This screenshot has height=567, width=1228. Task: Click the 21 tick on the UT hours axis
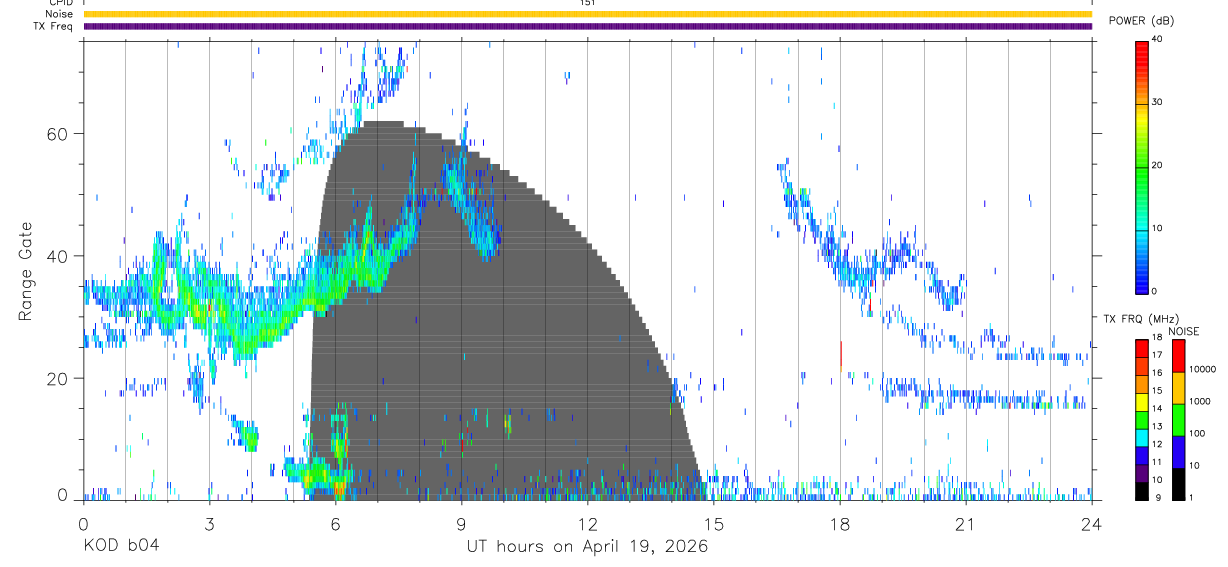966,523
